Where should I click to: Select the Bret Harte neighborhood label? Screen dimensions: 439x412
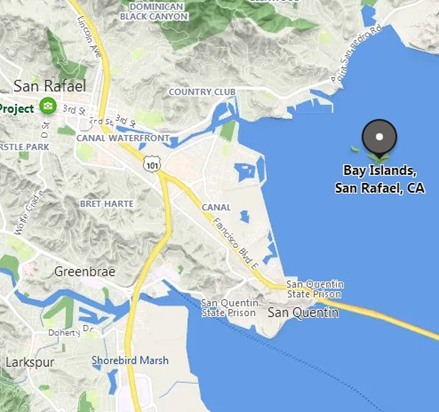(x=107, y=204)
